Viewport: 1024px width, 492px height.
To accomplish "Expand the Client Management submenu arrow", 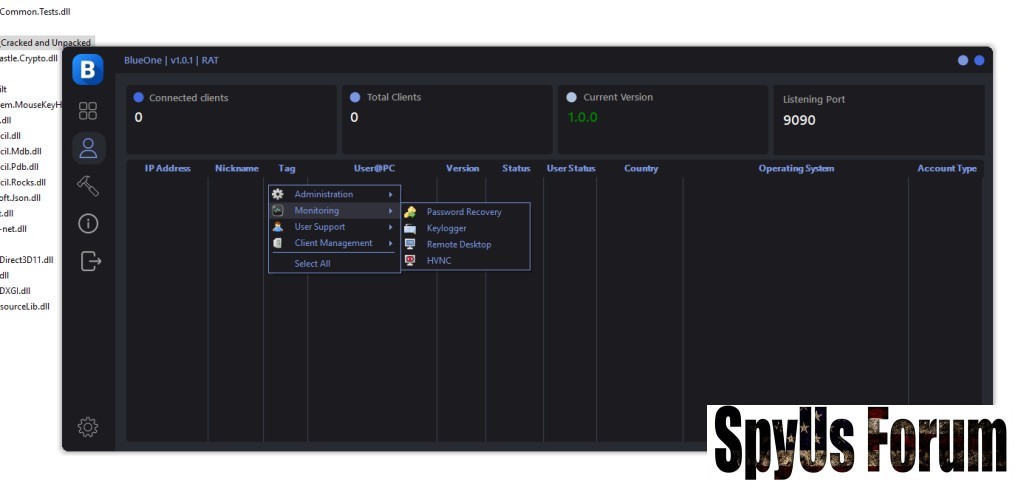I will pyautogui.click(x=390, y=243).
